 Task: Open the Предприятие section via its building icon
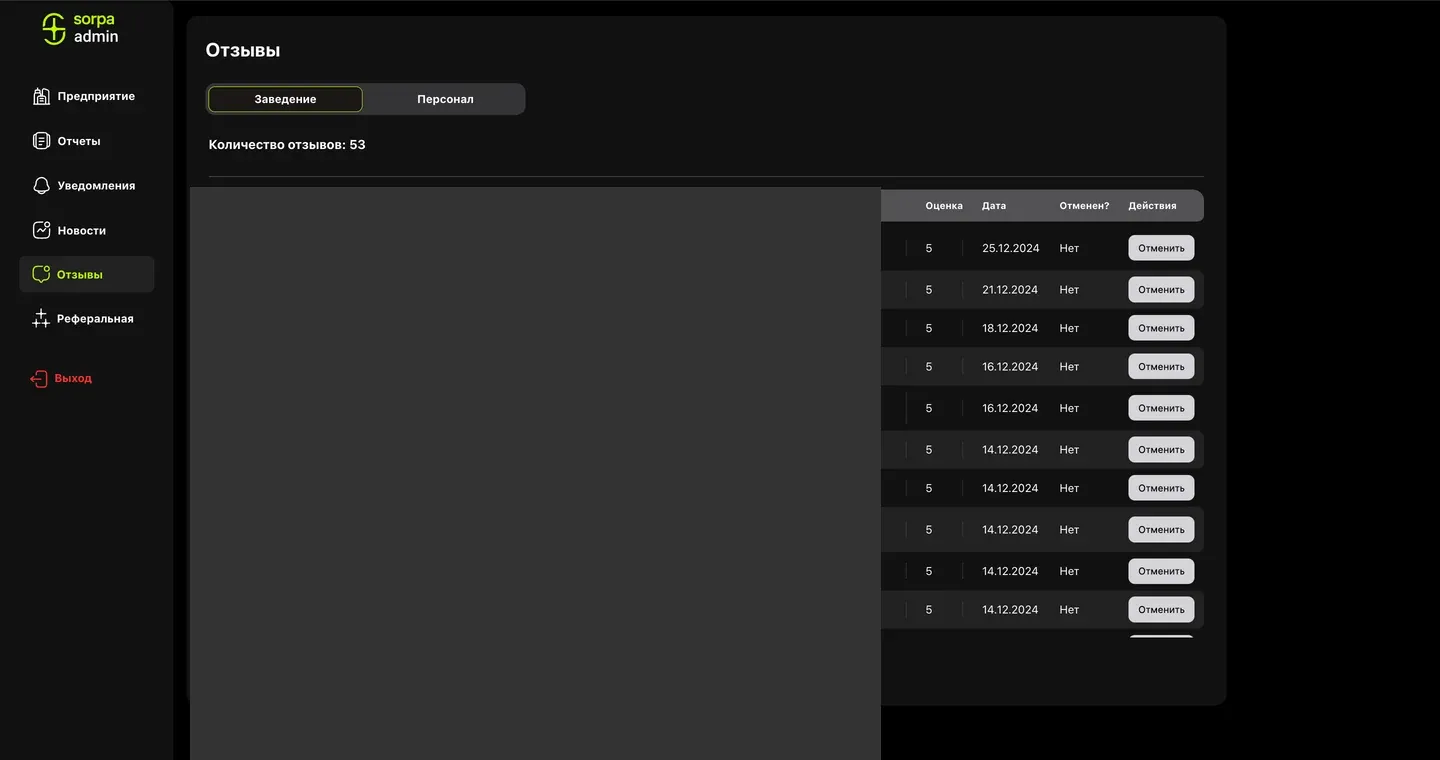pyautogui.click(x=41, y=96)
